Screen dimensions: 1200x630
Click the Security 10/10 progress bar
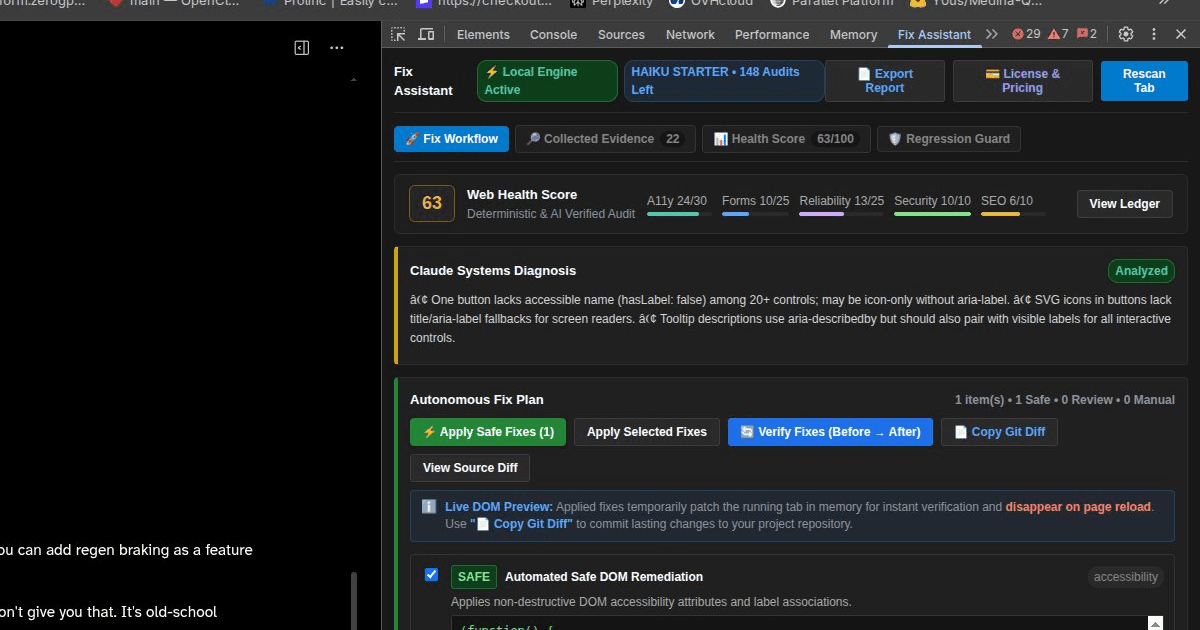coord(932,213)
